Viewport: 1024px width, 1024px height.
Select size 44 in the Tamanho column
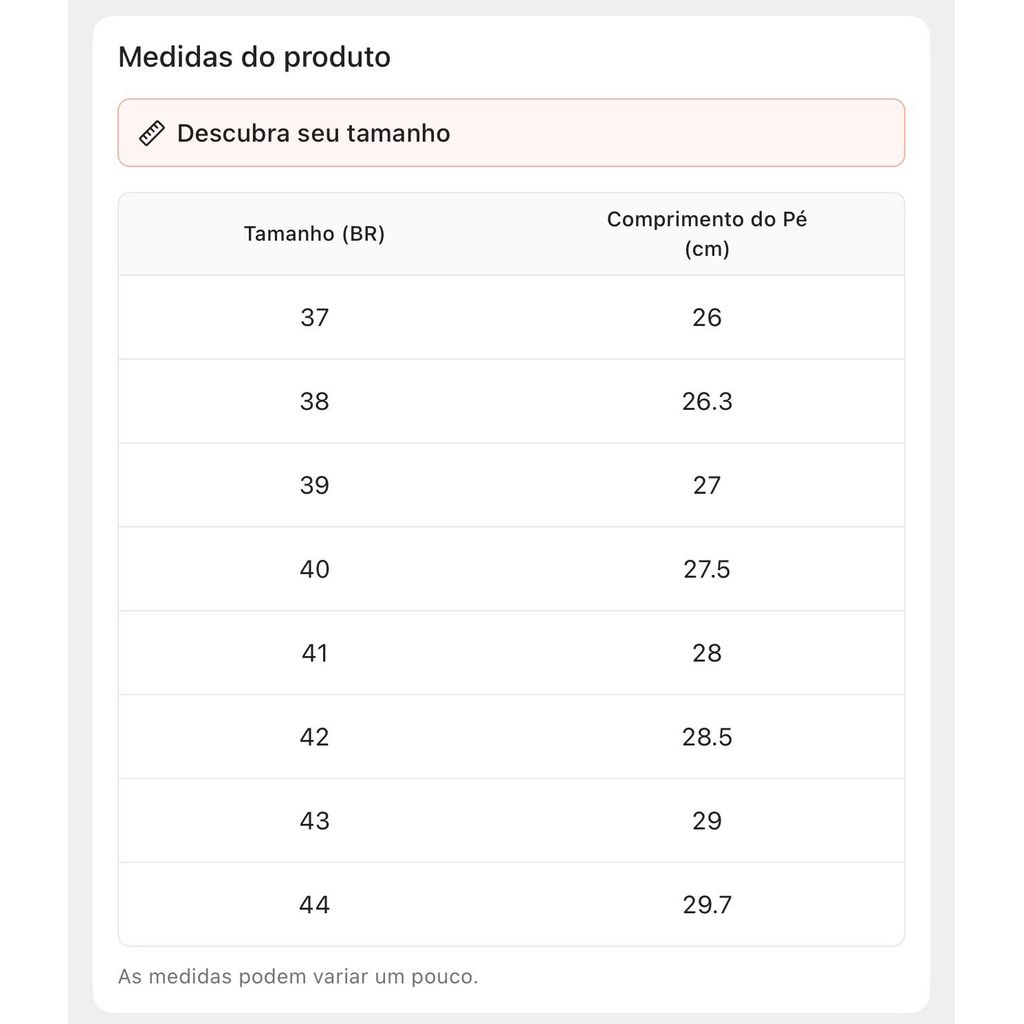pyautogui.click(x=314, y=906)
